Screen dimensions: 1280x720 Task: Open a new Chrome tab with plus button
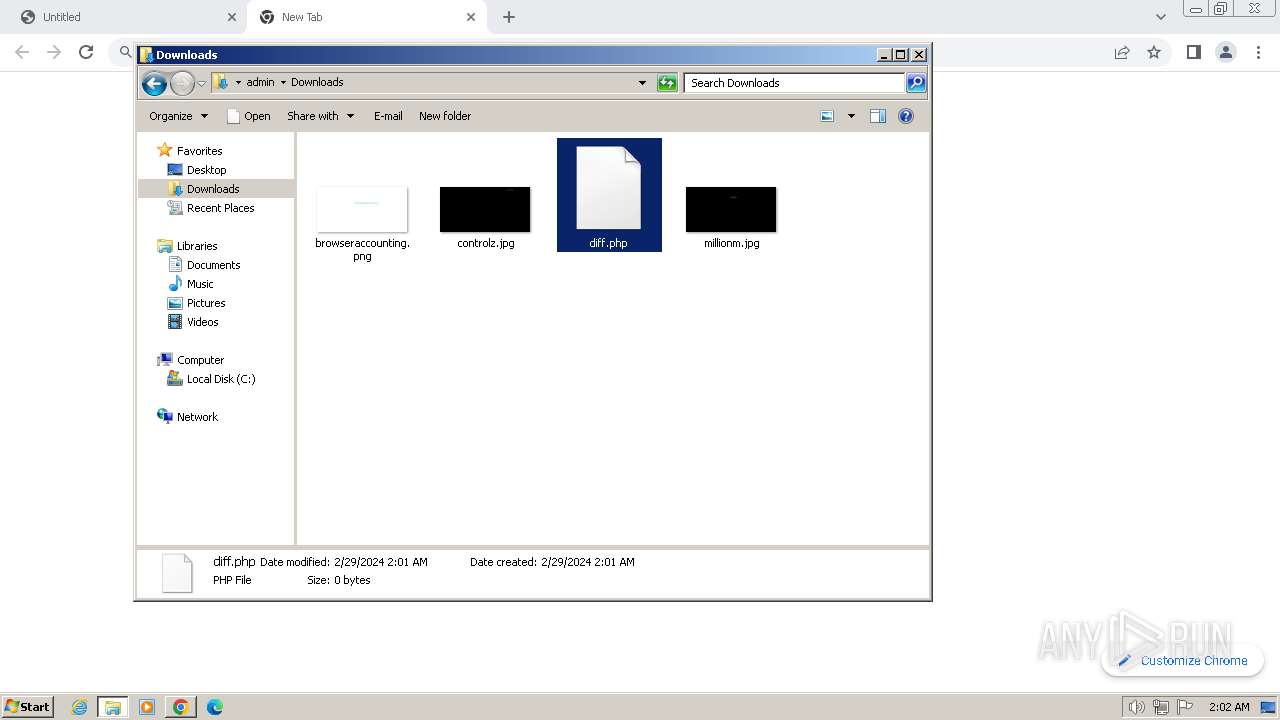(x=508, y=17)
